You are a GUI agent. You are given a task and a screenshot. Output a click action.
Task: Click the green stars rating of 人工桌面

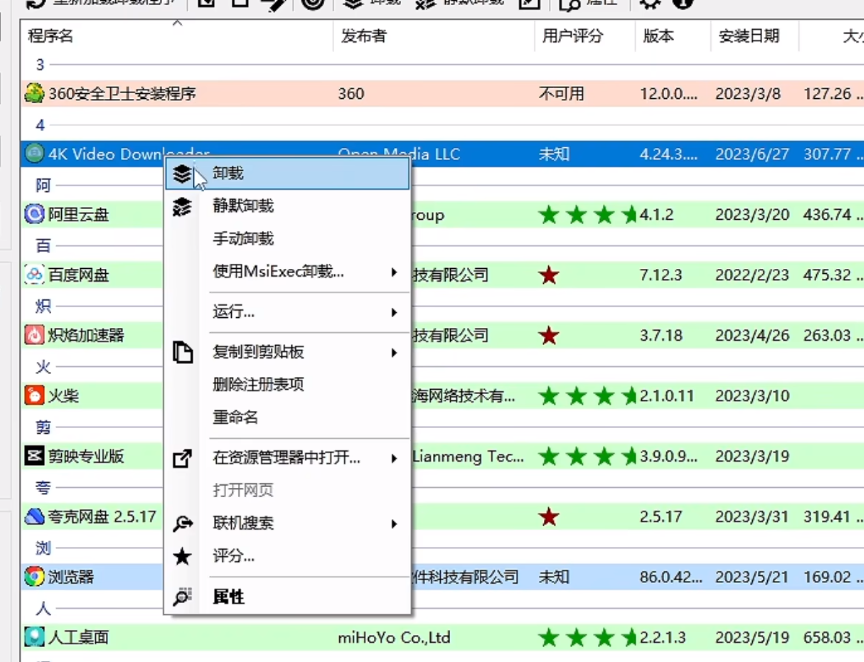pos(587,638)
